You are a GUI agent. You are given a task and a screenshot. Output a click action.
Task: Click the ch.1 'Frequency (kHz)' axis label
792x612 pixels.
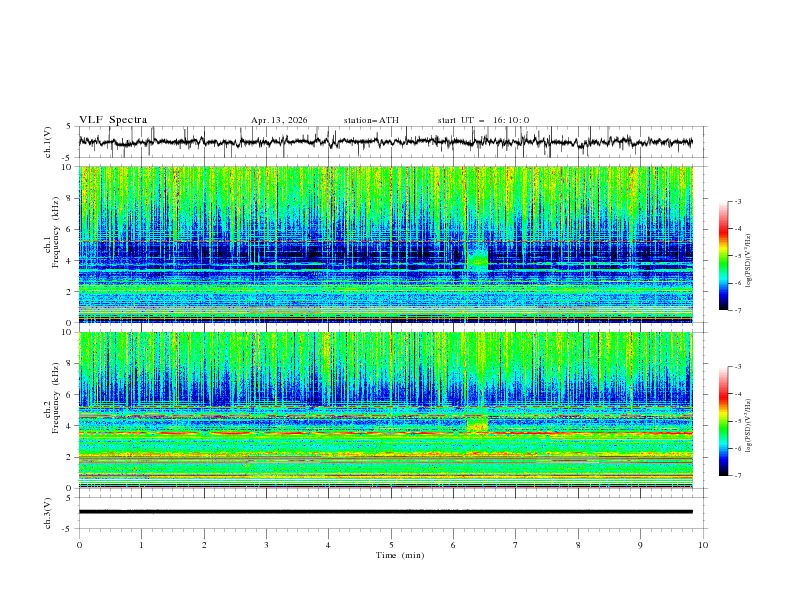(x=56, y=232)
